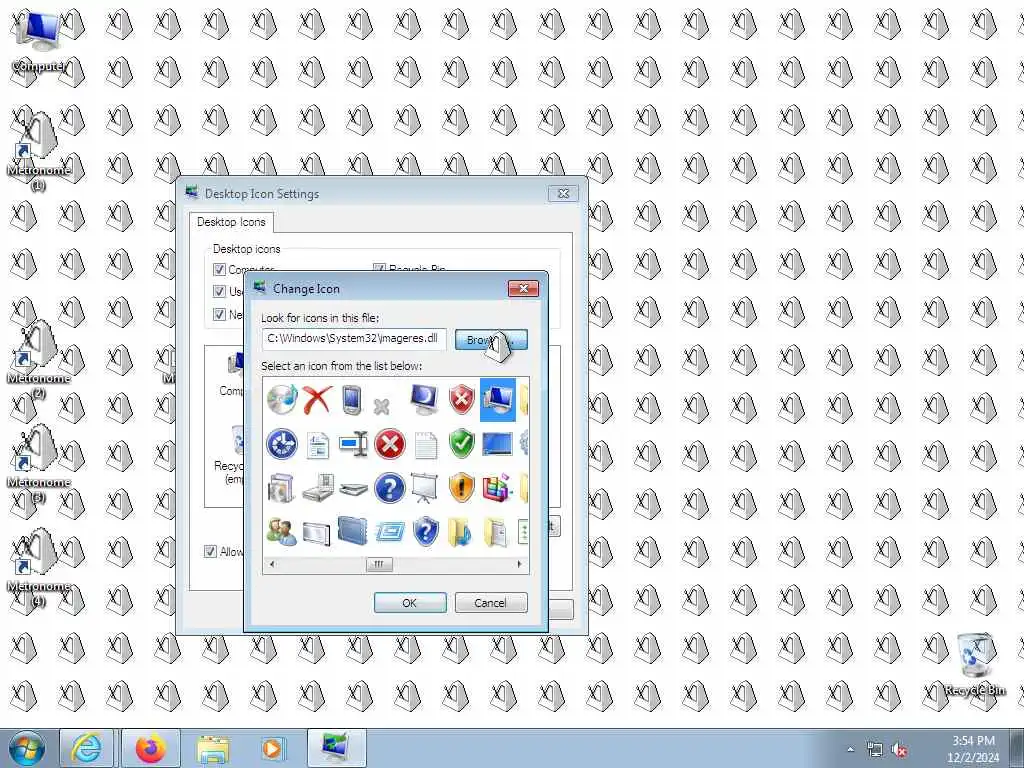Image resolution: width=1024 pixels, height=768 pixels.
Task: Click the icon file path text field
Action: pyautogui.click(x=354, y=338)
